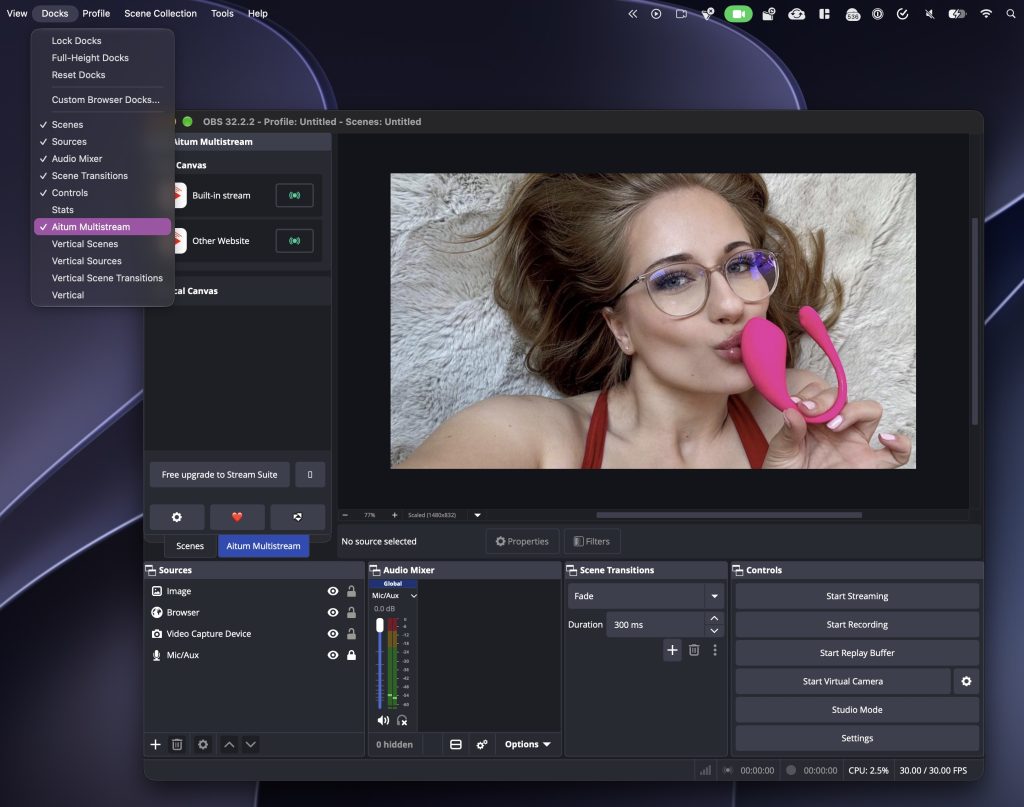Open the Audio Mixer Options dropdown
The width and height of the screenshot is (1024, 807).
click(x=528, y=744)
